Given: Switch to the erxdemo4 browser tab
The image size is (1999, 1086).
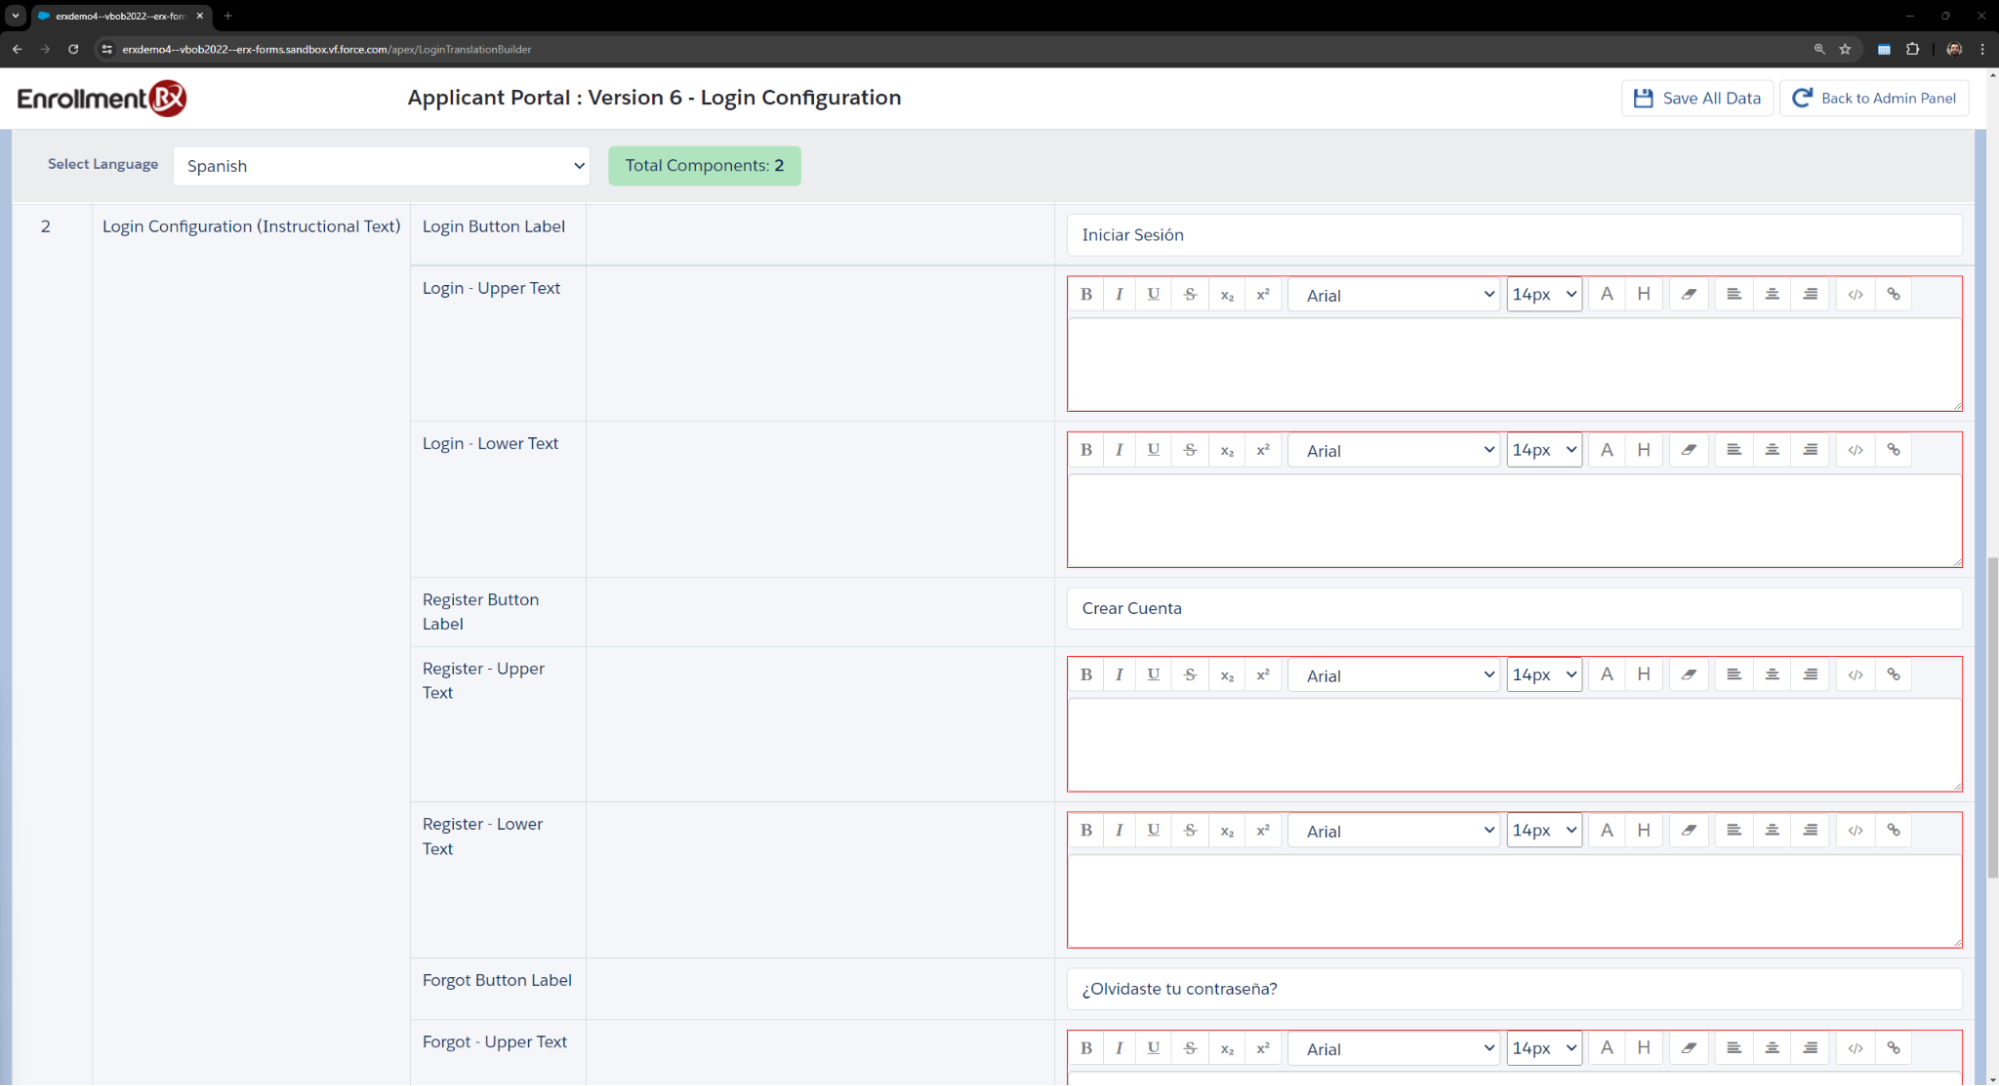Looking at the screenshot, I should point(120,16).
